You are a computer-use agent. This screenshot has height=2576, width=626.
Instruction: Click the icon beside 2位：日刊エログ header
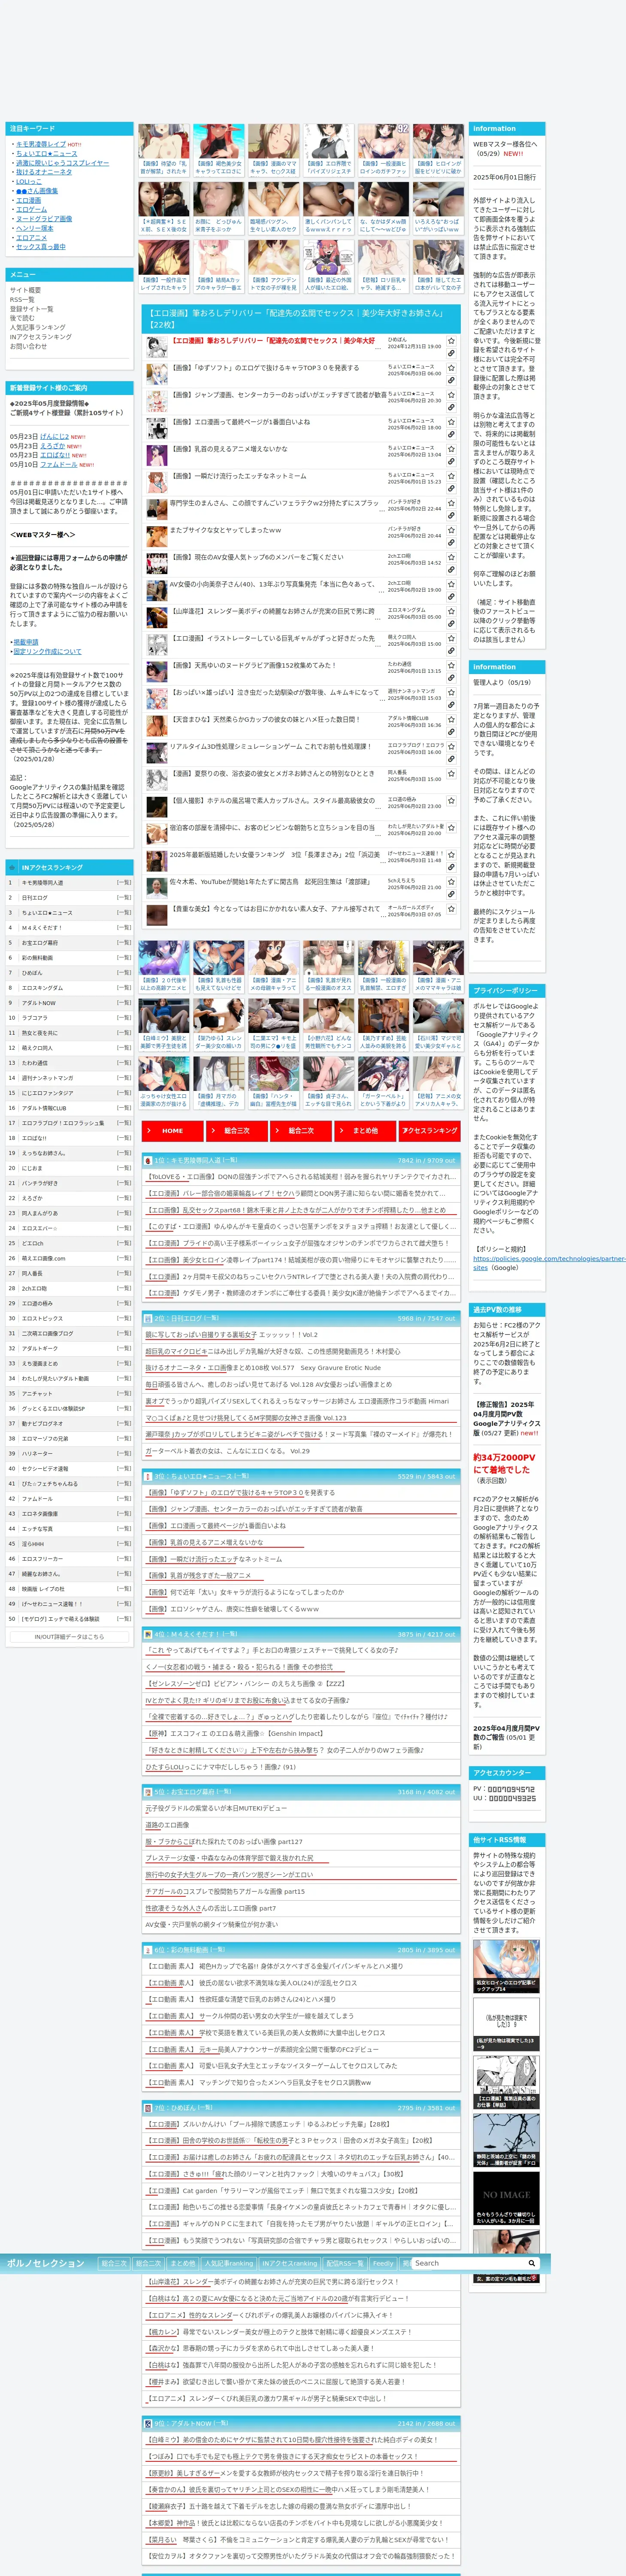pos(148,1318)
